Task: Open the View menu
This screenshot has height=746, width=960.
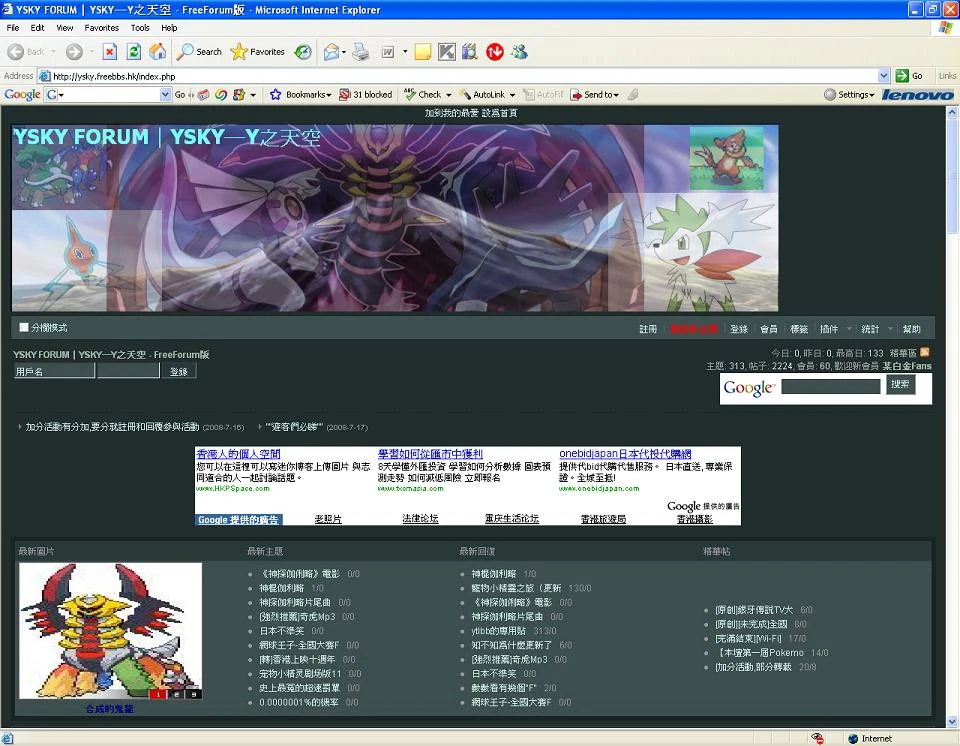Action: (64, 28)
